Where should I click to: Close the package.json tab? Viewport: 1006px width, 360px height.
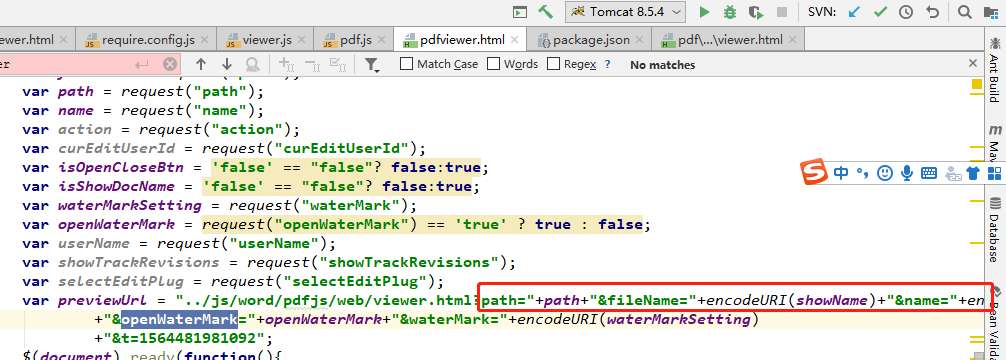pyautogui.click(x=640, y=40)
